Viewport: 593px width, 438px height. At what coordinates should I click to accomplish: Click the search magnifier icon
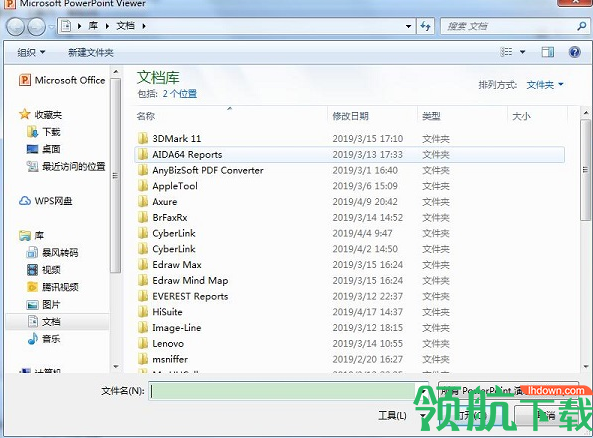pyautogui.click(x=581, y=26)
